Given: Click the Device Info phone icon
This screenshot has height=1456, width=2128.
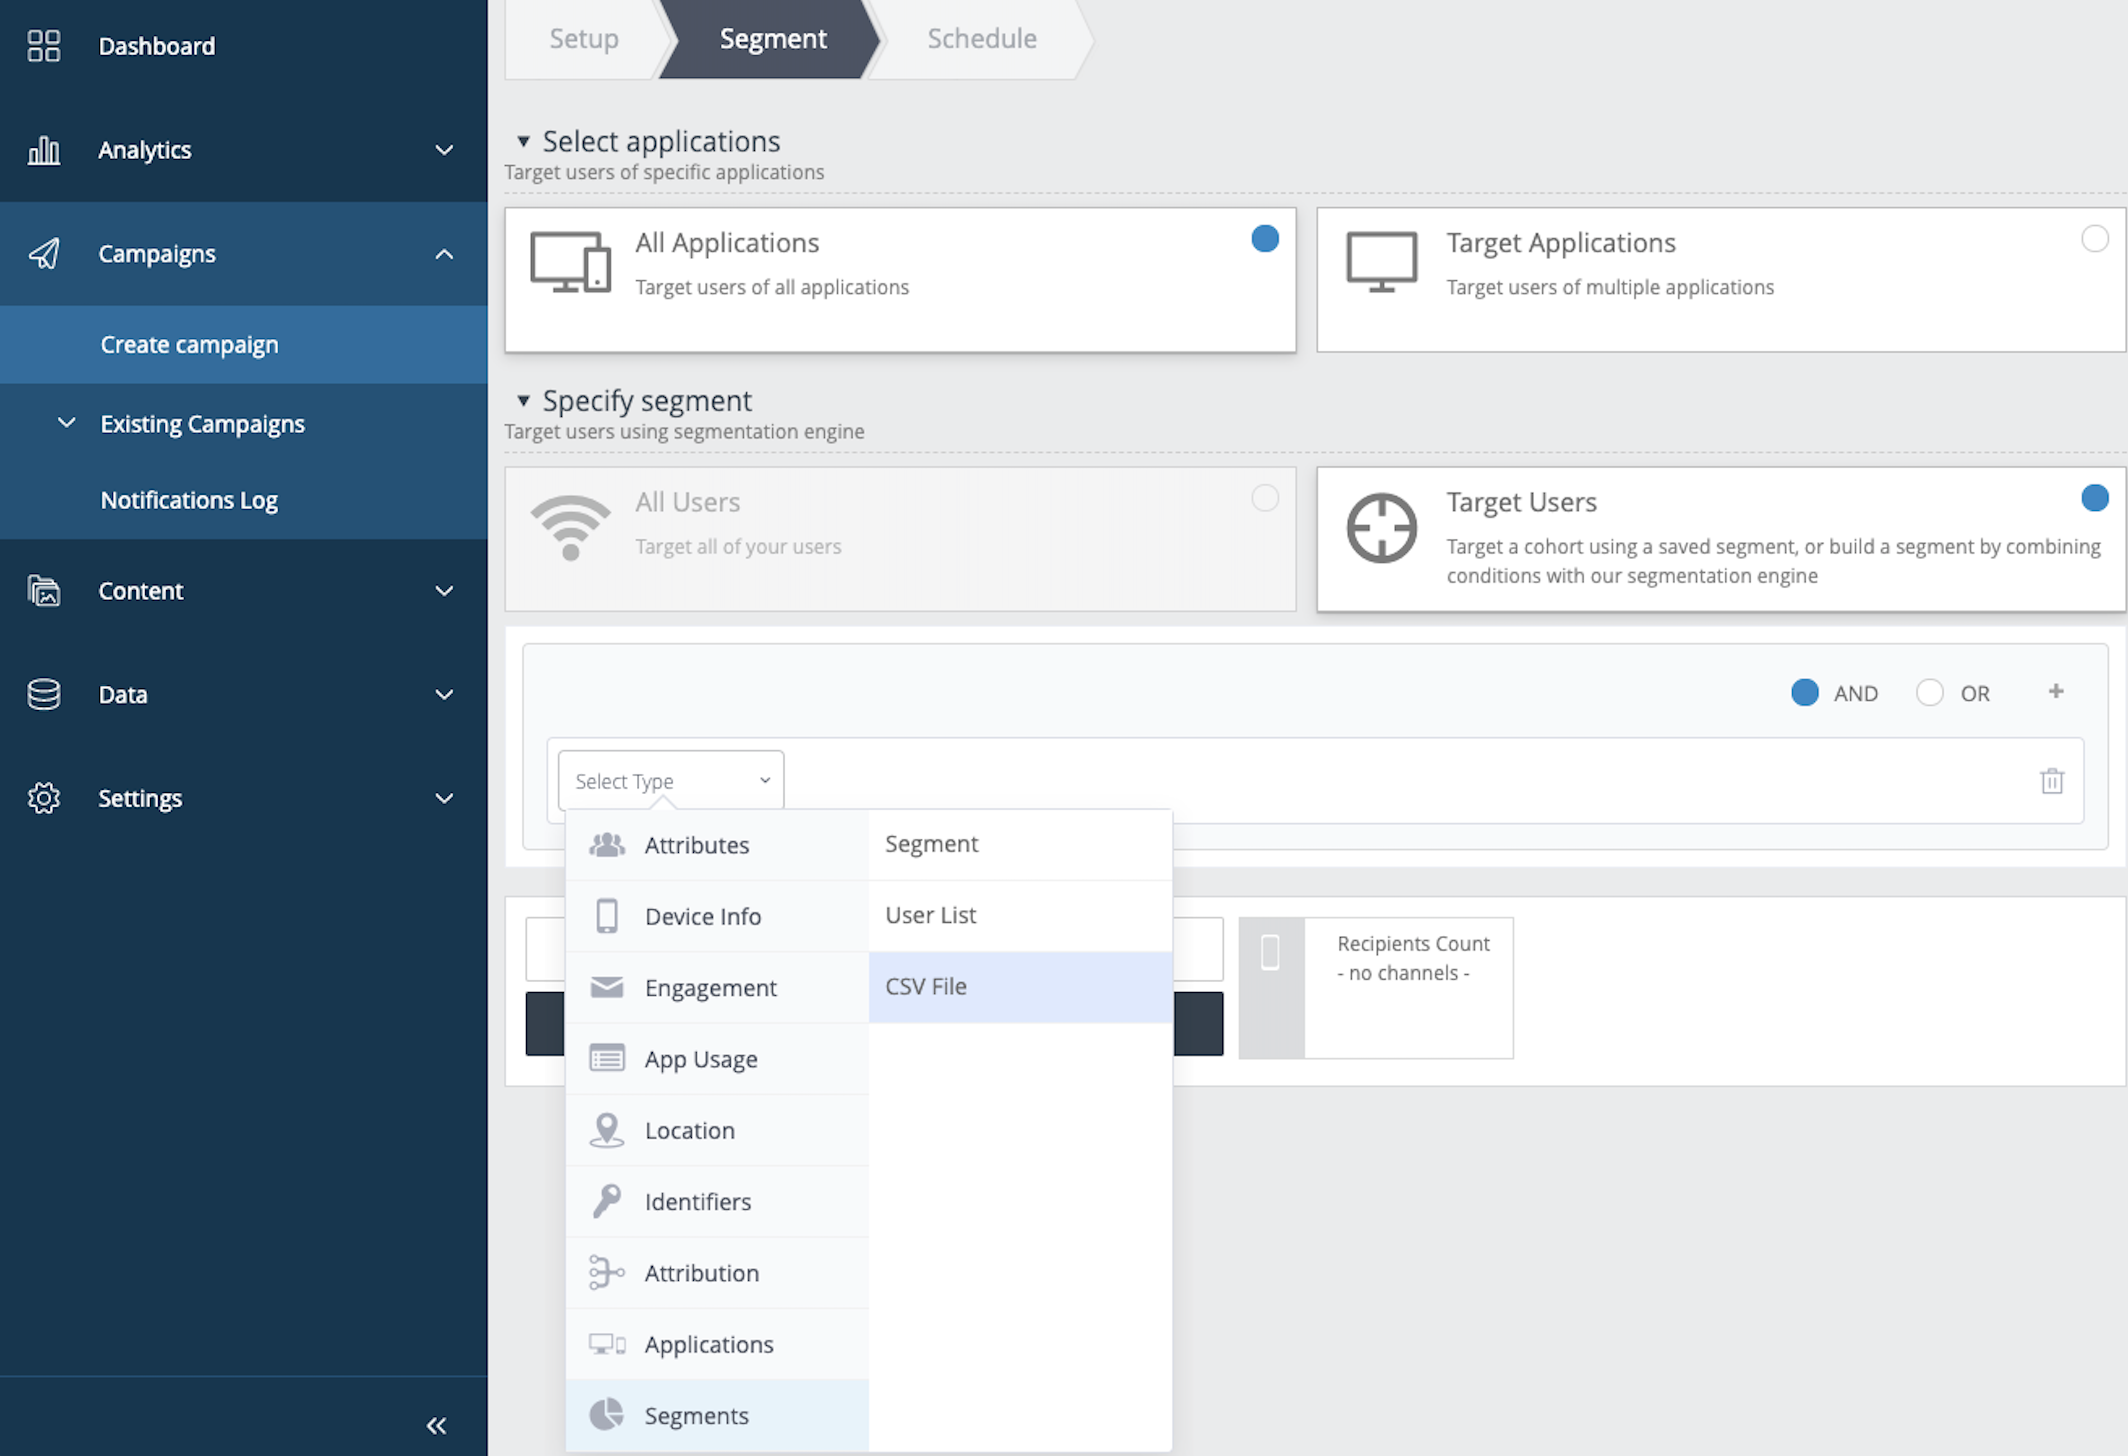Looking at the screenshot, I should (606, 916).
